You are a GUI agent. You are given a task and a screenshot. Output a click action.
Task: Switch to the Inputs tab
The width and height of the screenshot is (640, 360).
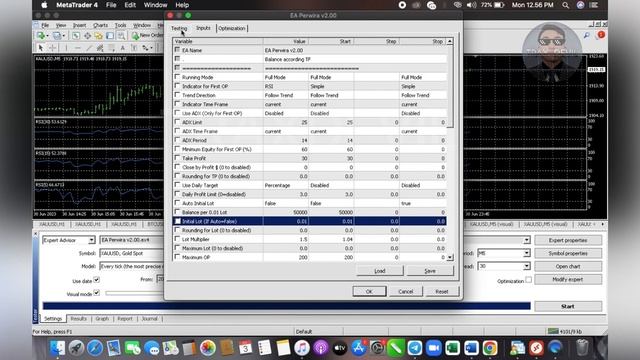click(203, 28)
